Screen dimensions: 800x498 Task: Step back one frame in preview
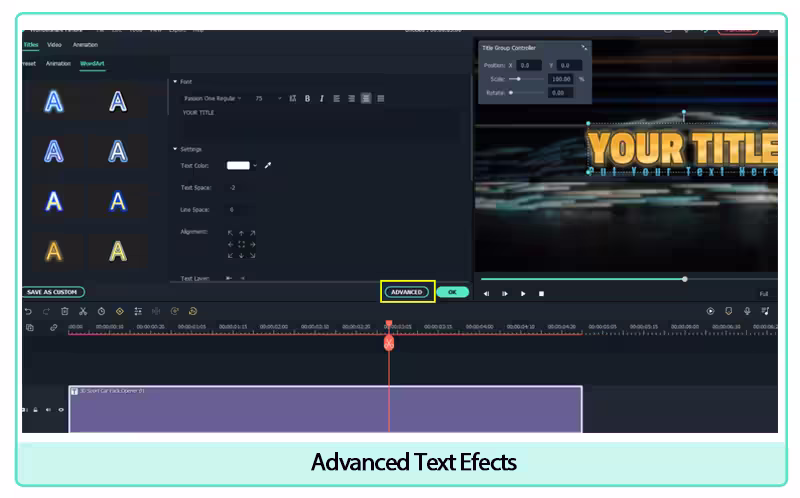click(486, 294)
